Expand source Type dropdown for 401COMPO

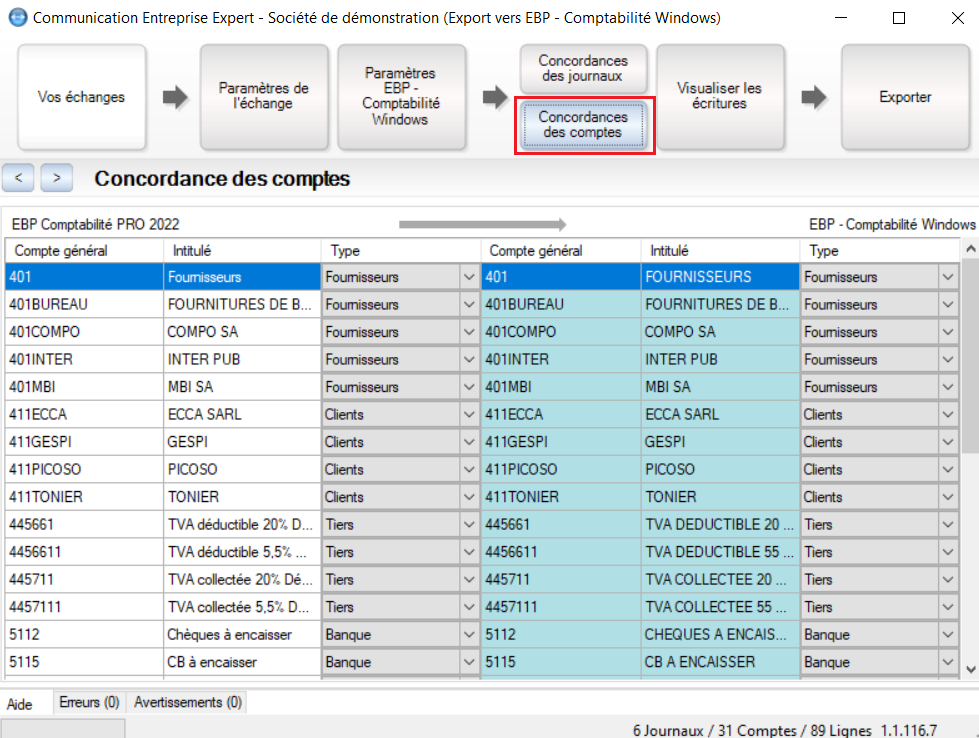pyautogui.click(x=469, y=332)
